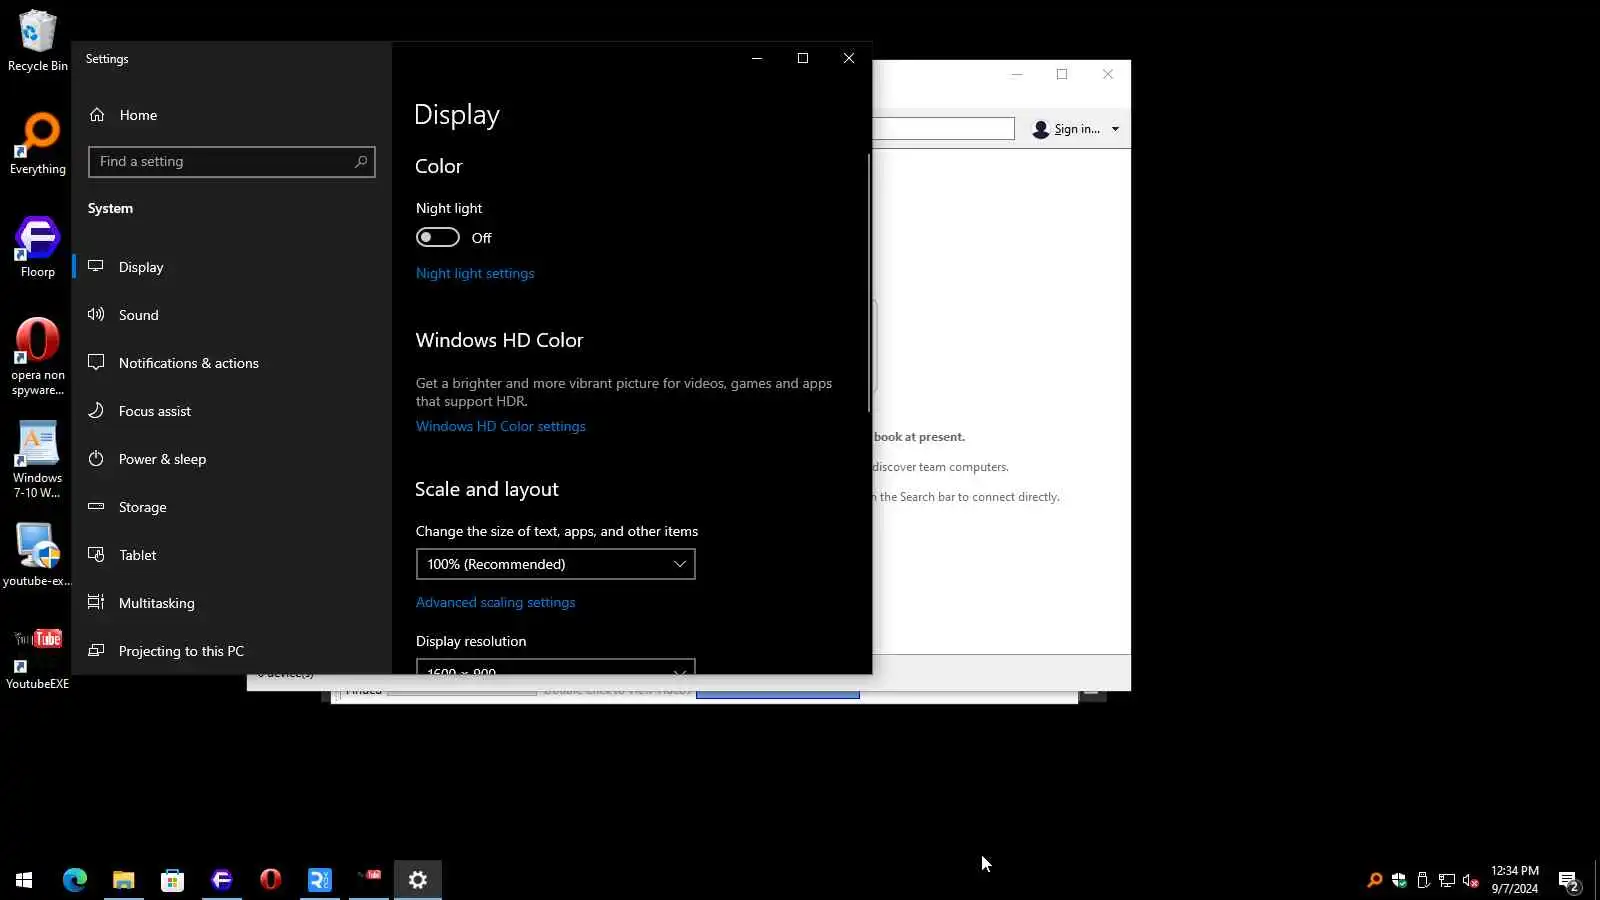This screenshot has height=900, width=1600.
Task: Select the YoutubeEXE desktop shortcut
Action: (38, 658)
